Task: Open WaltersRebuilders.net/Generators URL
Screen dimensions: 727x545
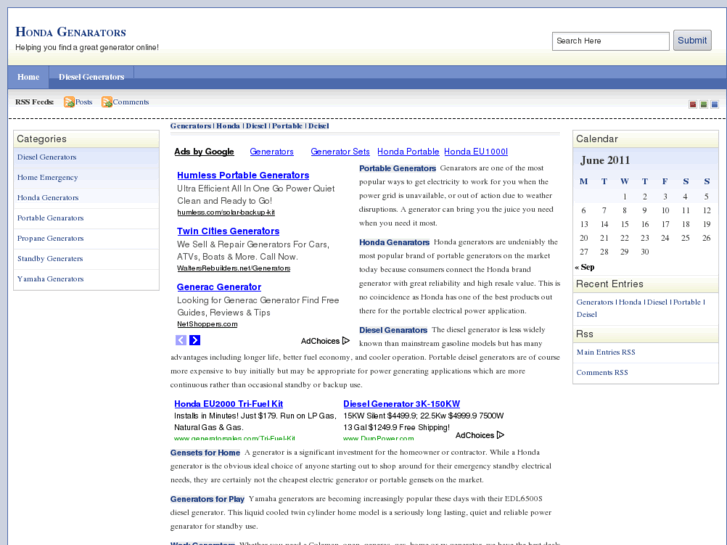Action: pos(234,268)
